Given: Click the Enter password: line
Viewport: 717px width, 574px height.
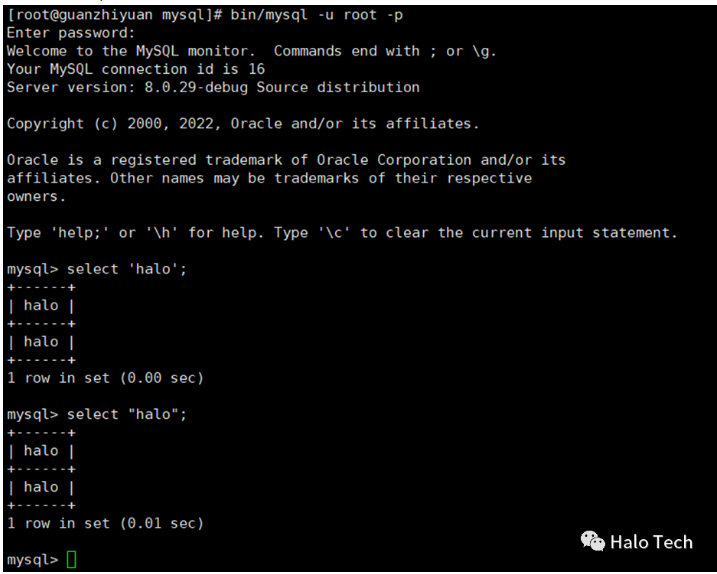Looking at the screenshot, I should 71,33.
